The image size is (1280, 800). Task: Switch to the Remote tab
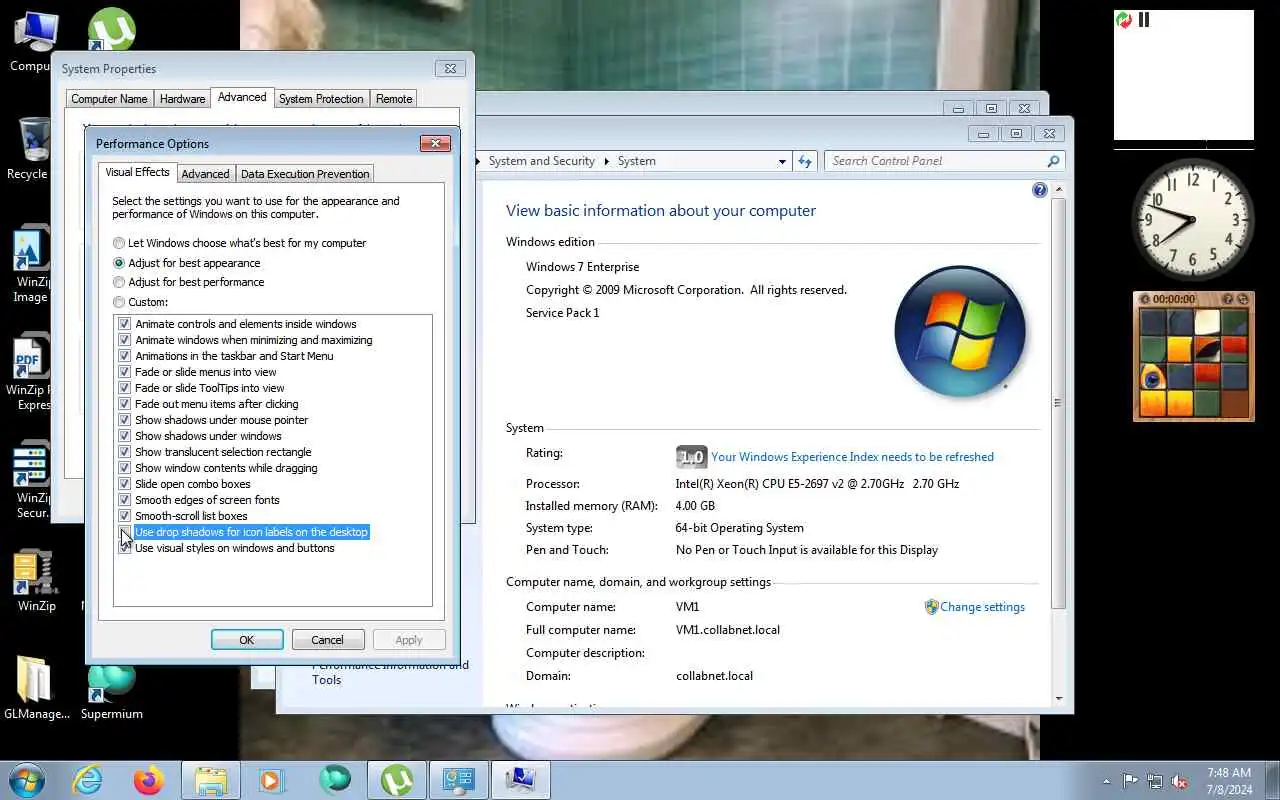(394, 99)
